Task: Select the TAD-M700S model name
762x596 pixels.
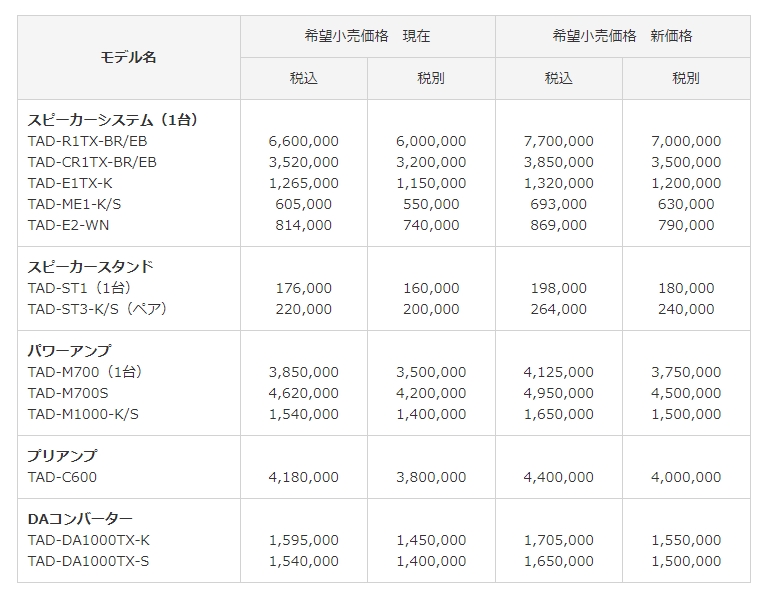Action: (70, 393)
